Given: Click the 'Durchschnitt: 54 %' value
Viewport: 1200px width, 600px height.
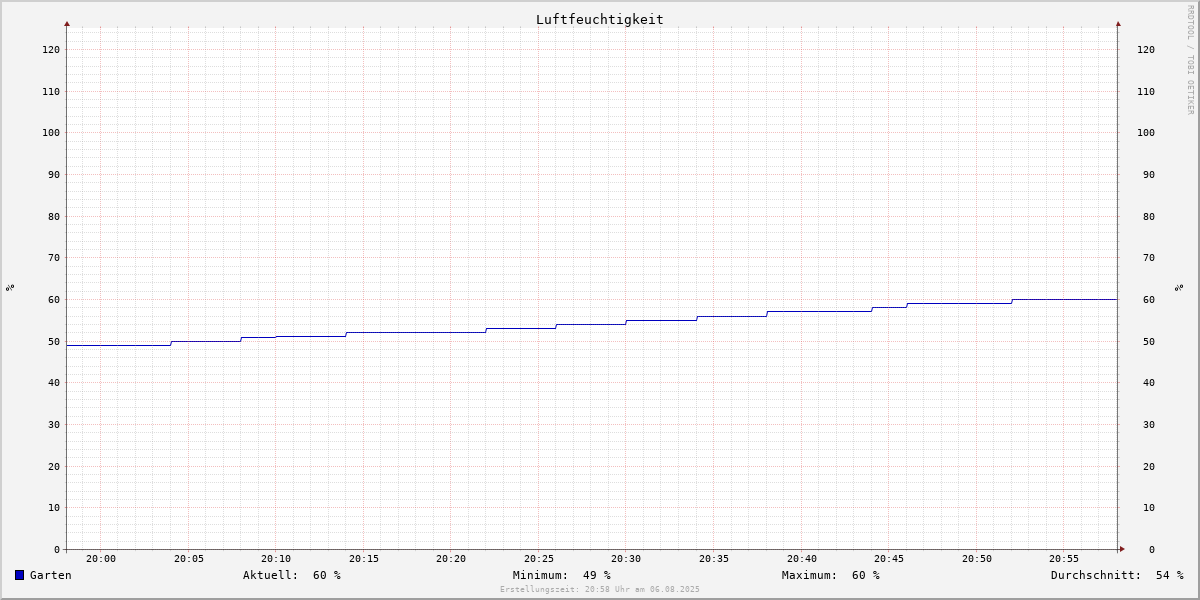Looking at the screenshot, I should 1117,575.
